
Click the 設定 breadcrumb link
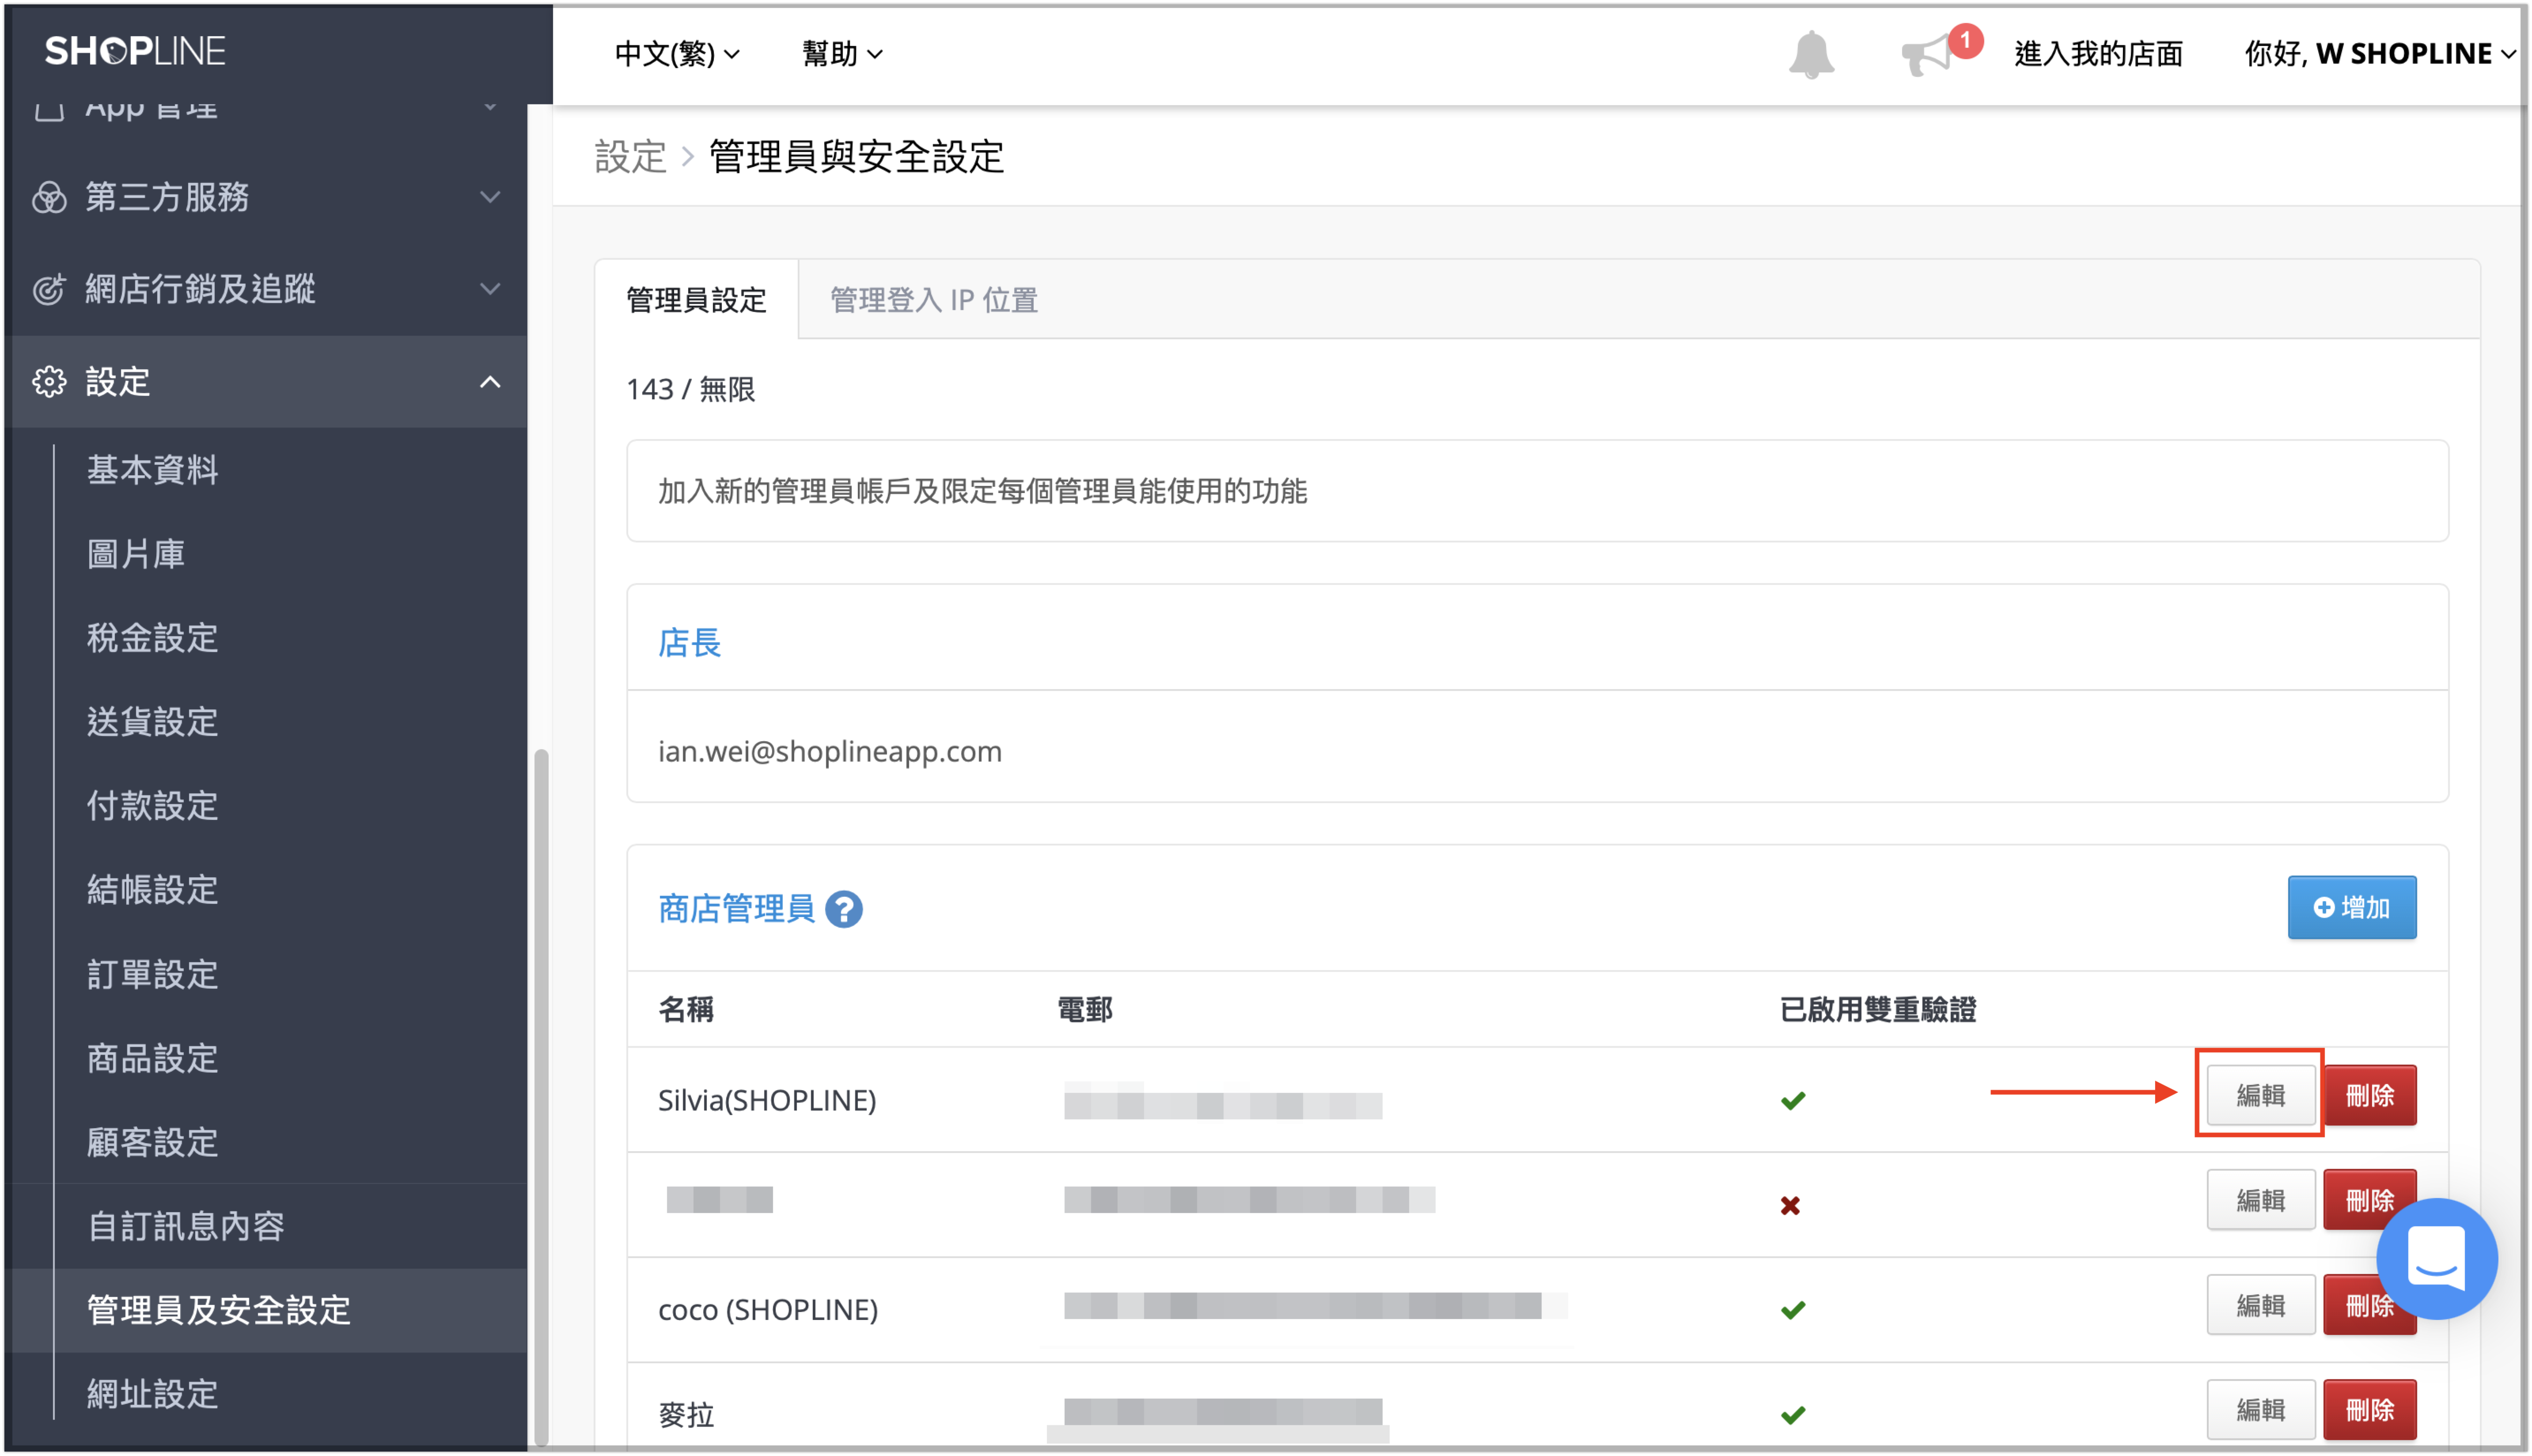pos(630,157)
